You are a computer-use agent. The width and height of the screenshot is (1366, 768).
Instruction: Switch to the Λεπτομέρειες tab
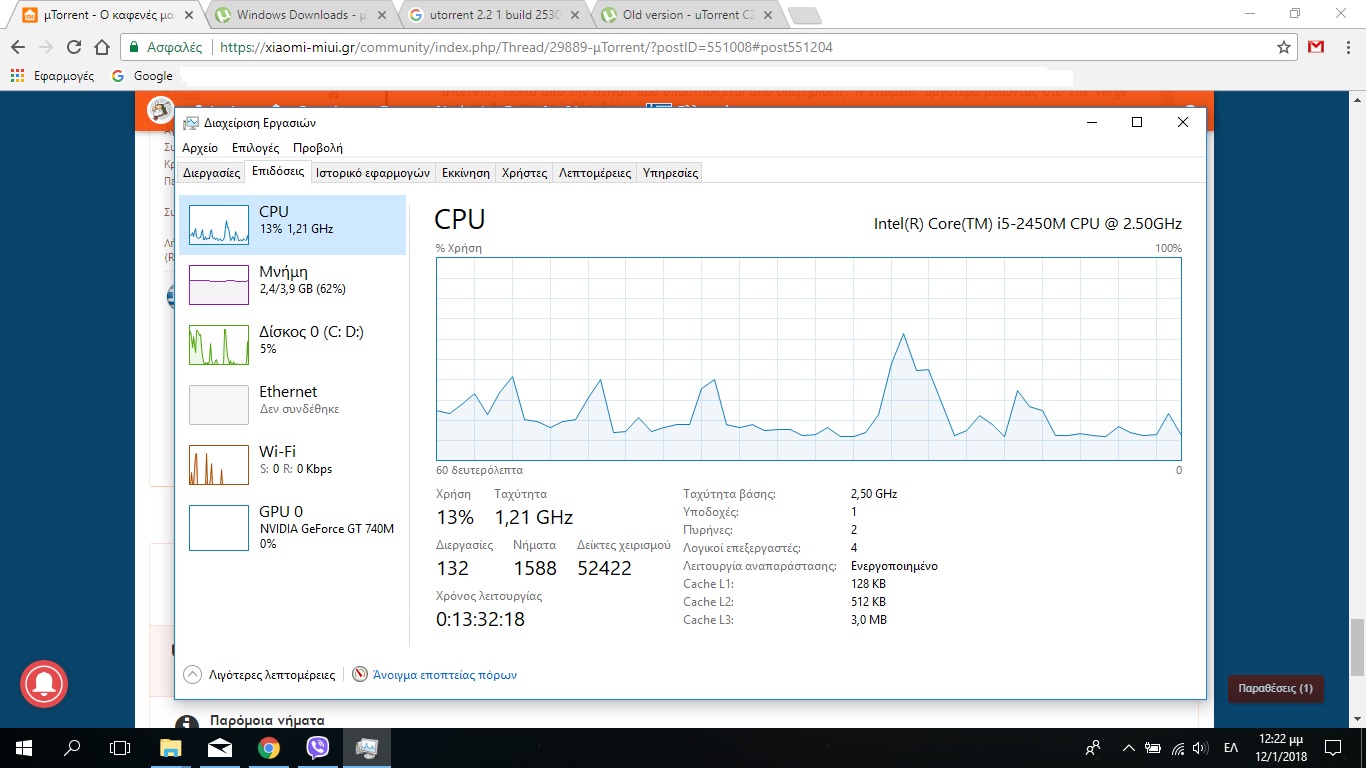[x=595, y=173]
